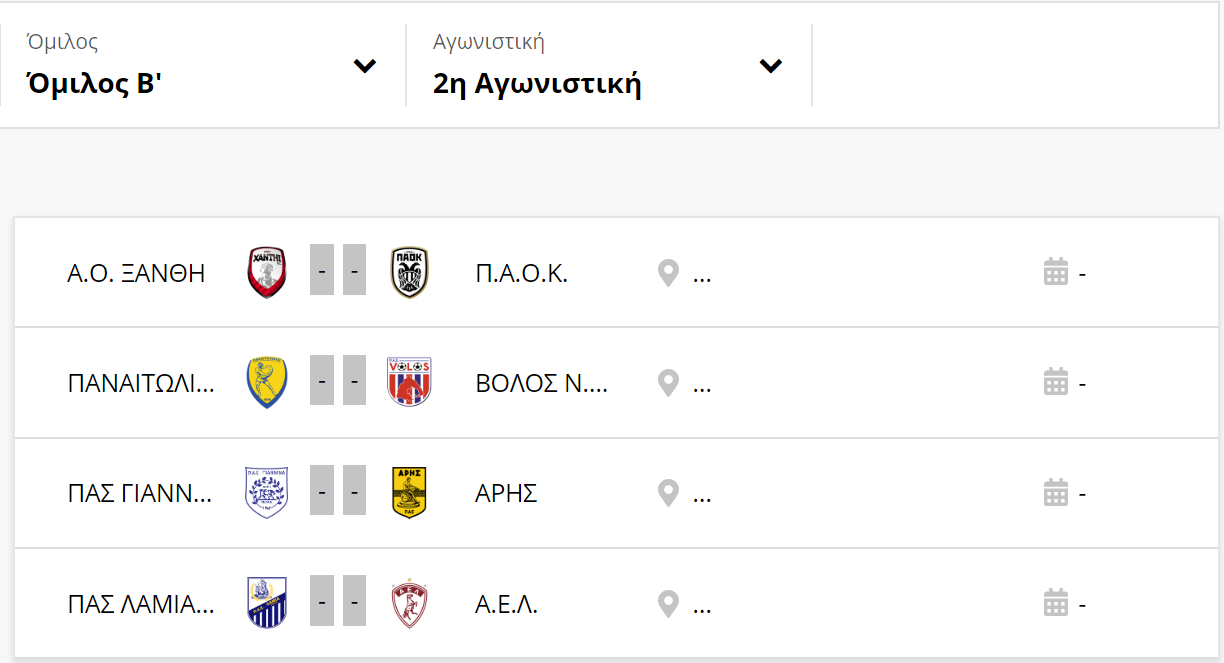Viewport: 1224px width, 663px height.
Task: Click the ΑΡΗΣ yellow crest
Action: point(409,493)
